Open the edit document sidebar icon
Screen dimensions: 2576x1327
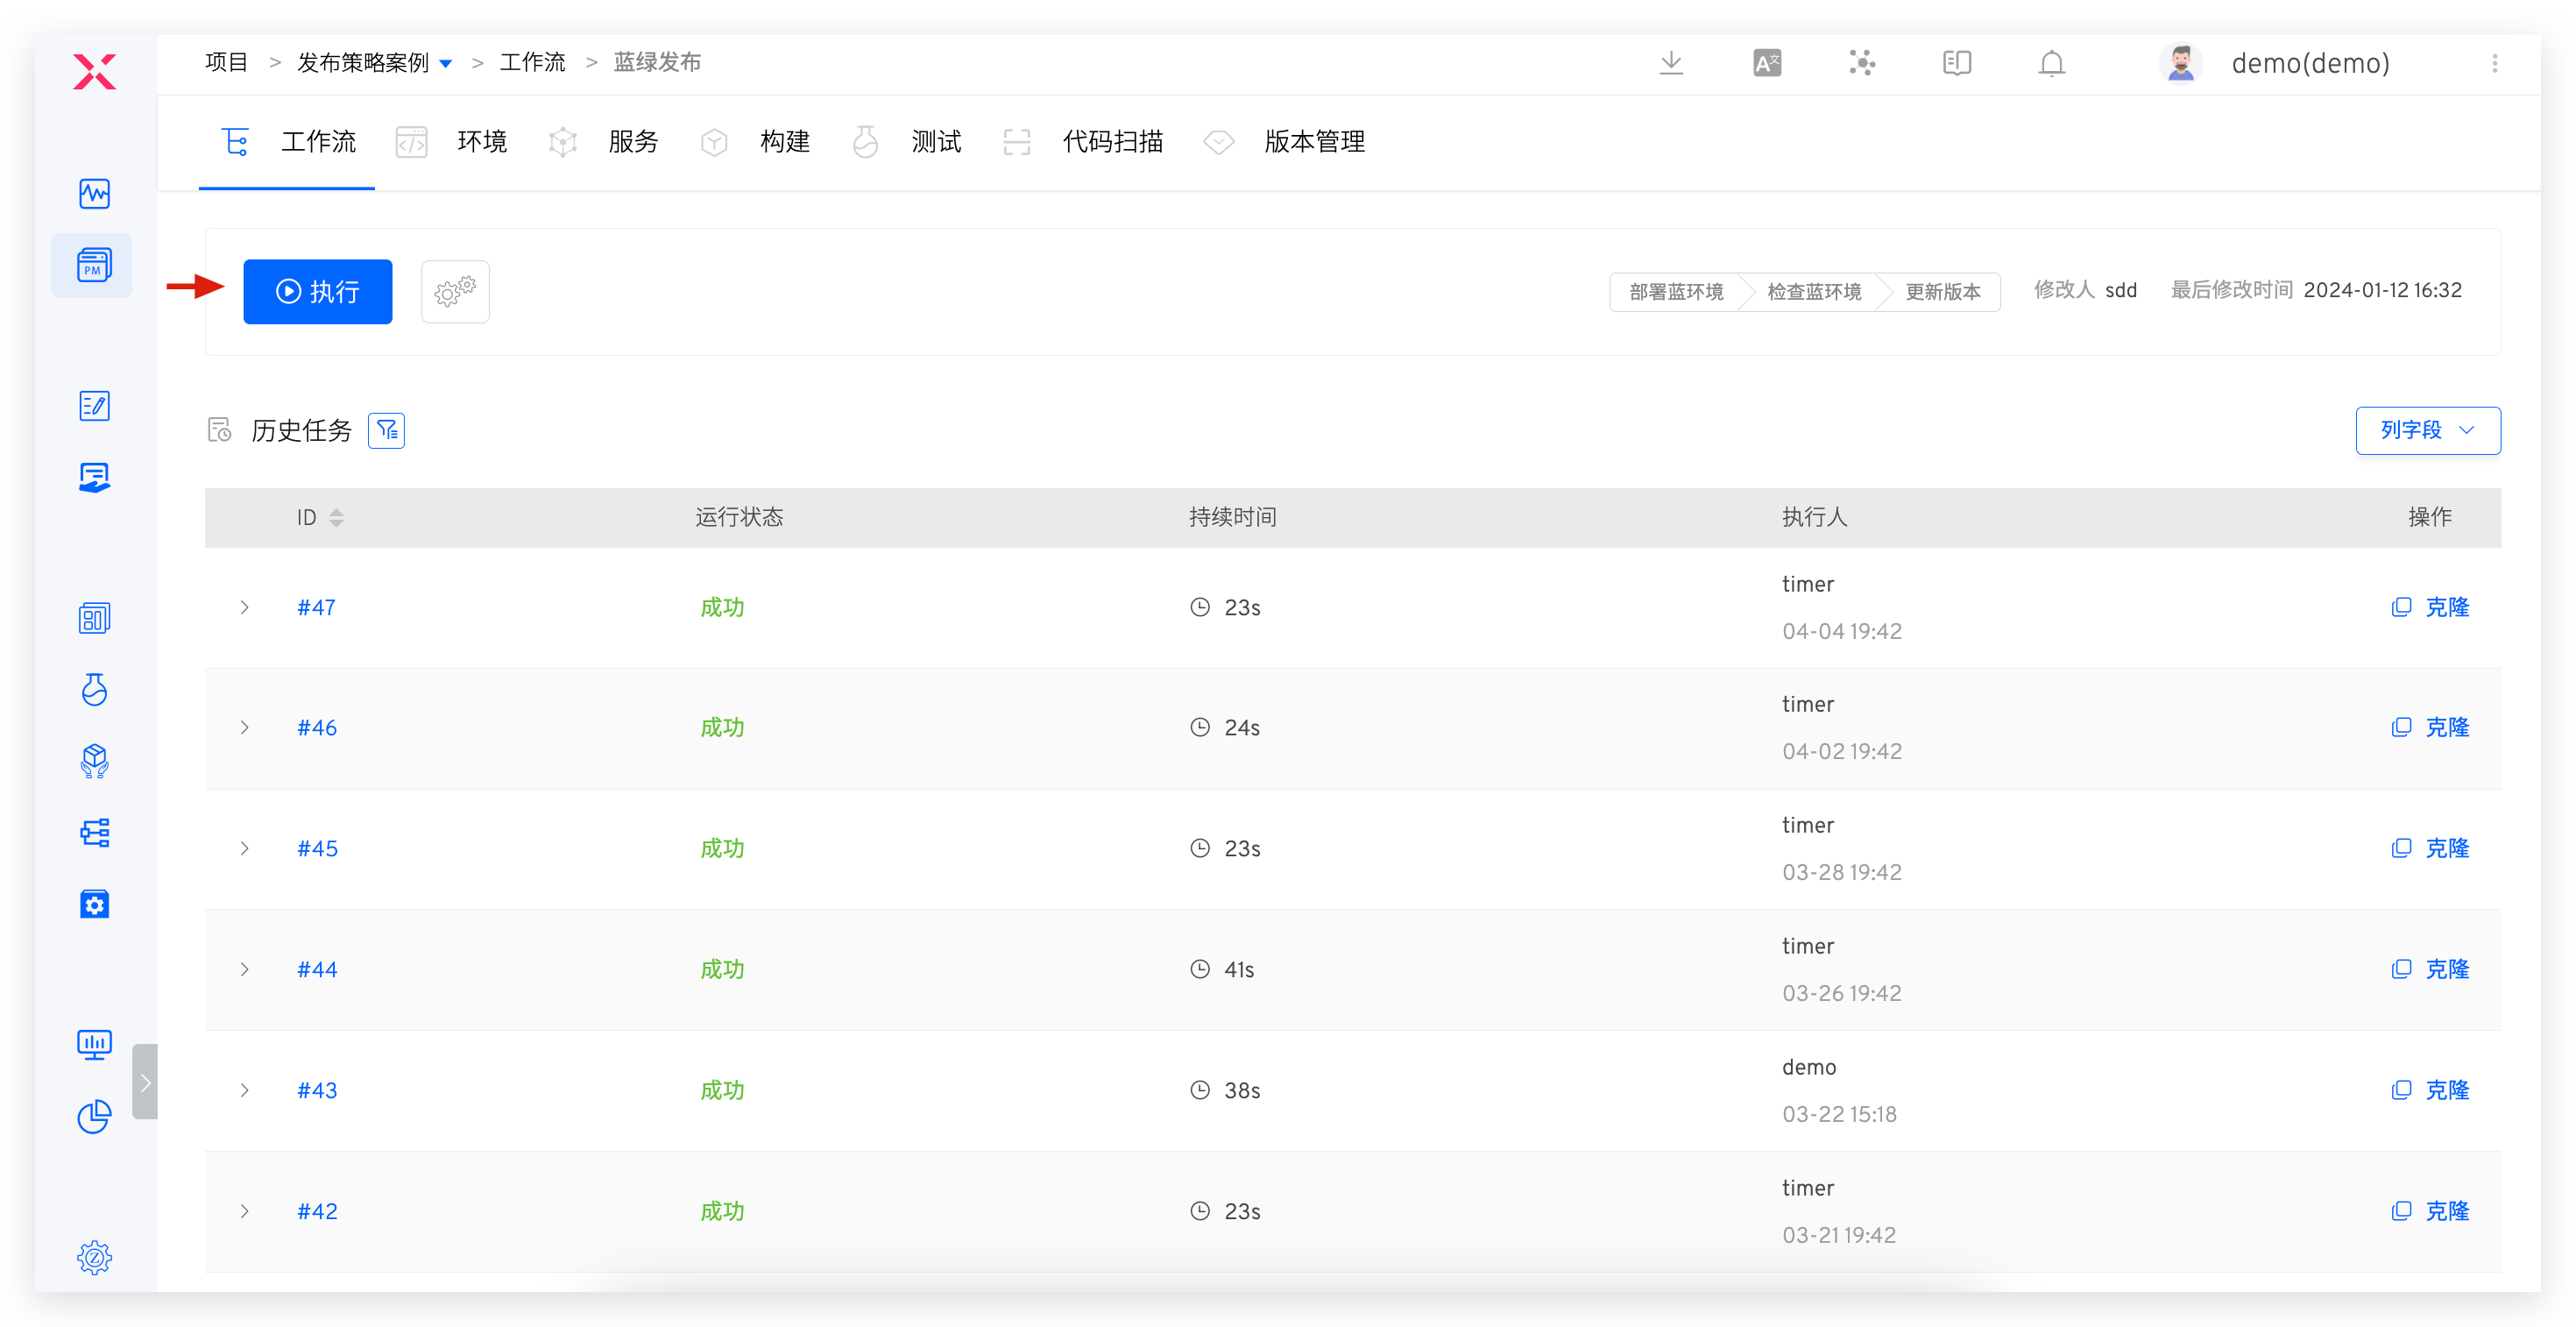coord(94,406)
